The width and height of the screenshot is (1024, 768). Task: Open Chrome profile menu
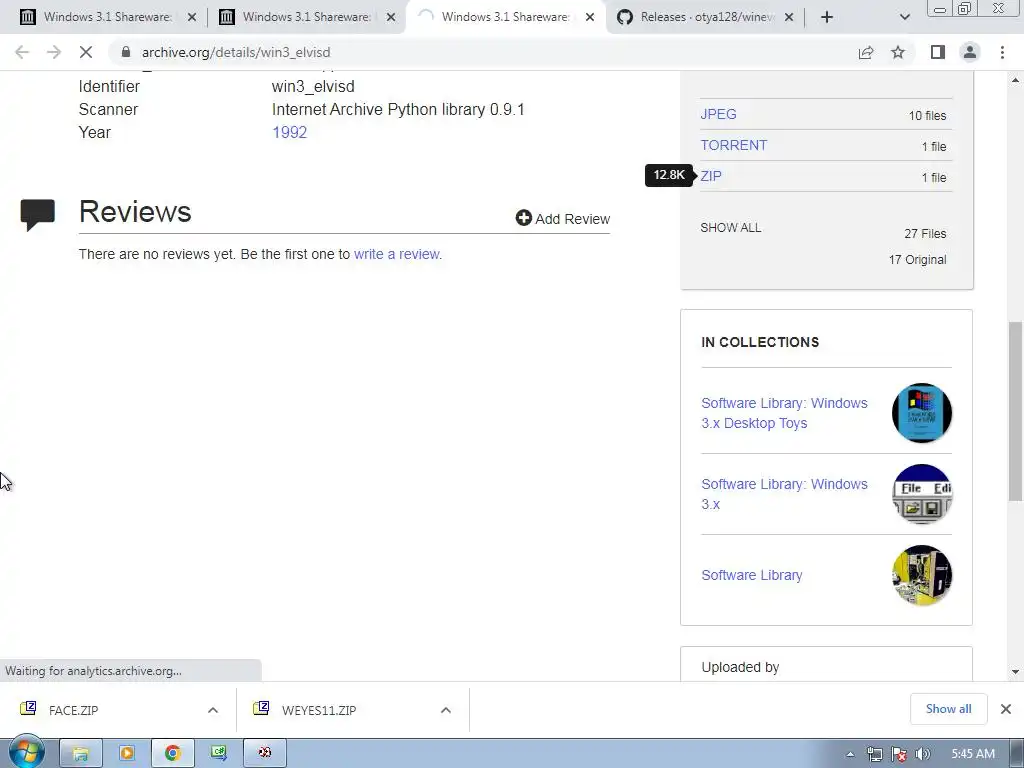point(970,52)
